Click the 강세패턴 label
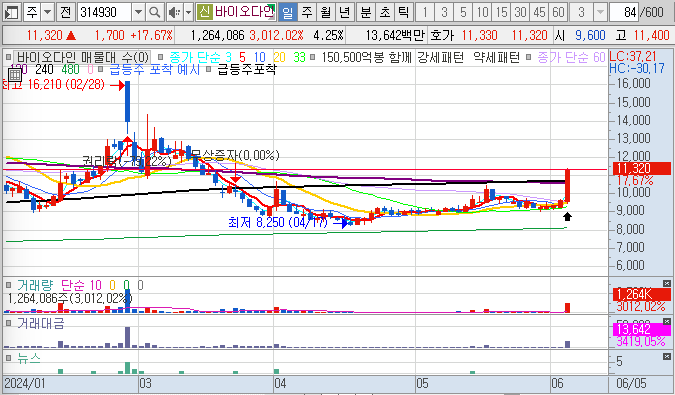The width and height of the screenshot is (675, 395). click(x=440, y=57)
